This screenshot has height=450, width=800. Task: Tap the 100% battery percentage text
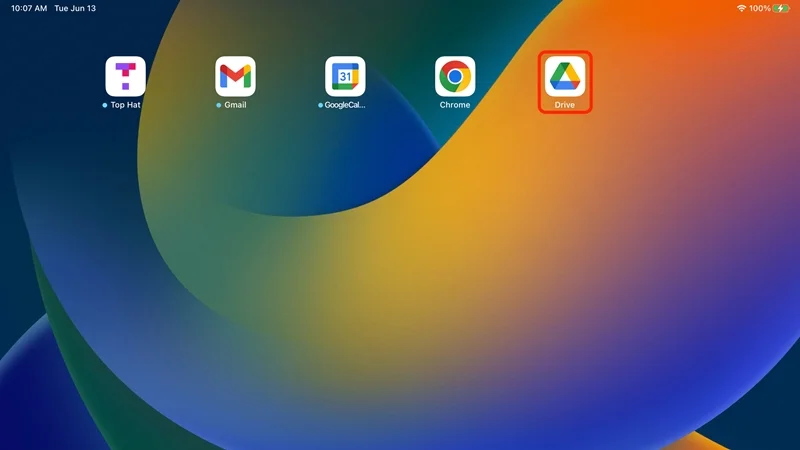click(x=760, y=8)
